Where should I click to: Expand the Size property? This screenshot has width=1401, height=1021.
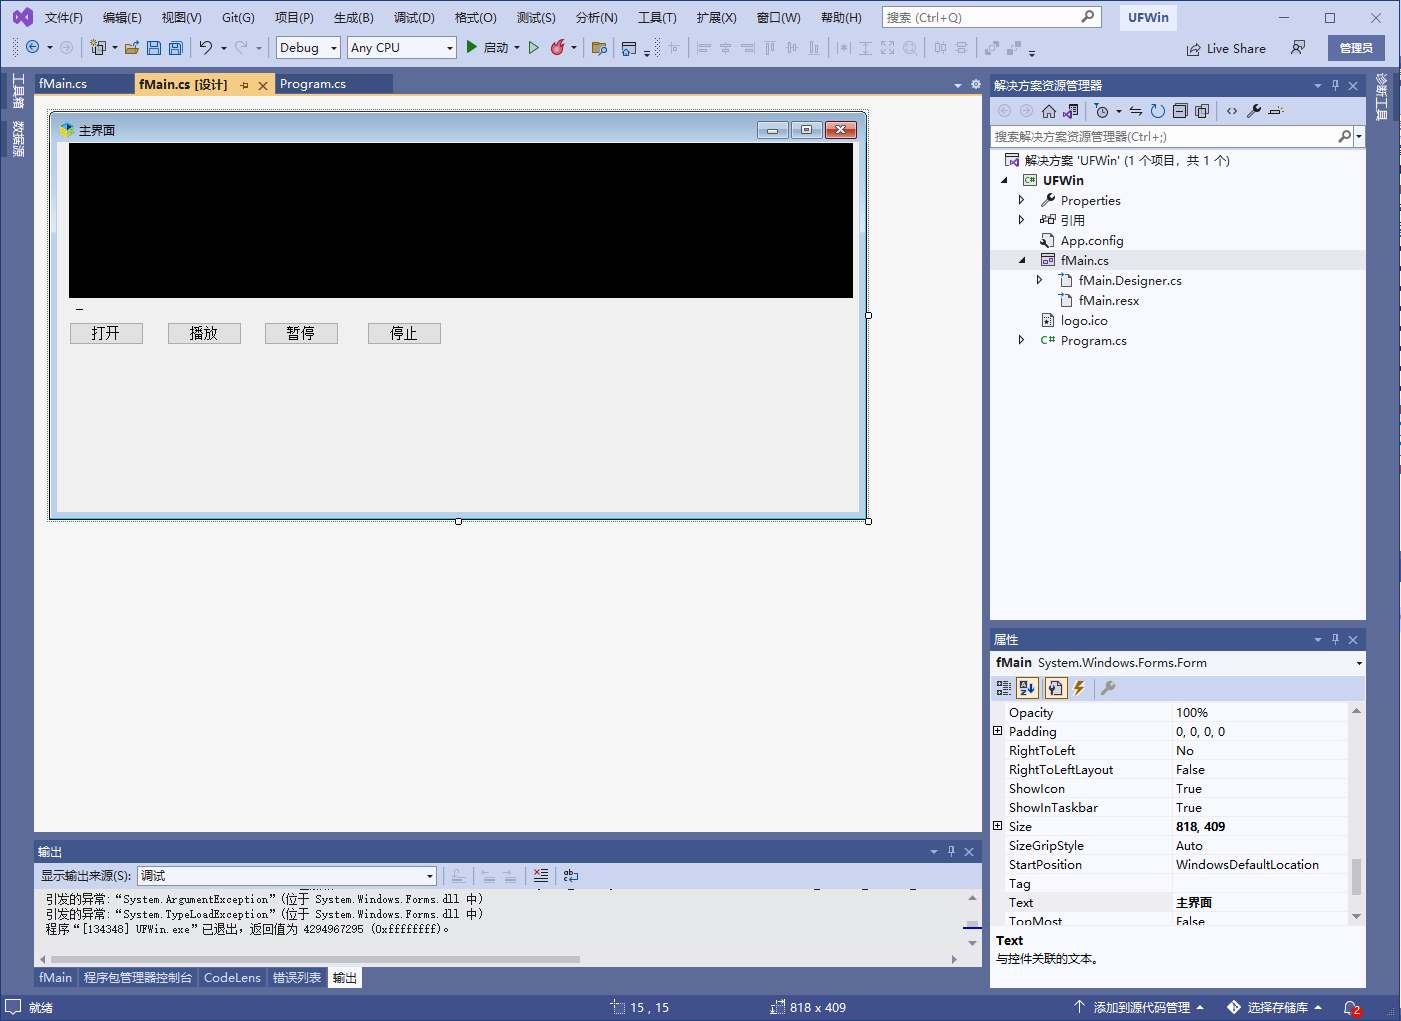pyautogui.click(x=997, y=826)
